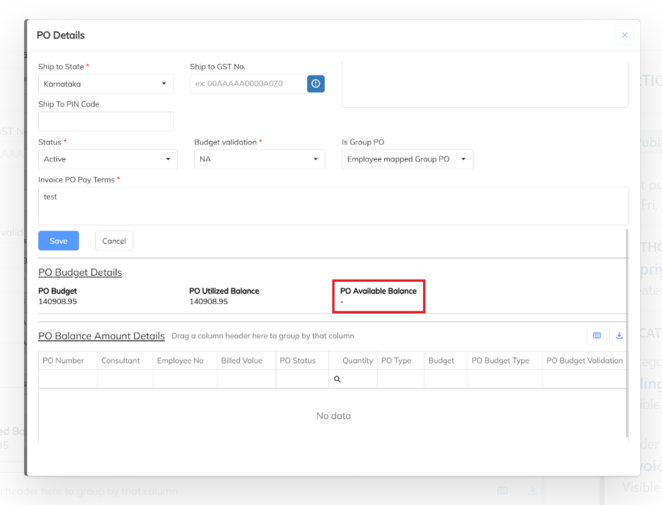
Task: Open the column chooser icon
Action: (x=597, y=336)
